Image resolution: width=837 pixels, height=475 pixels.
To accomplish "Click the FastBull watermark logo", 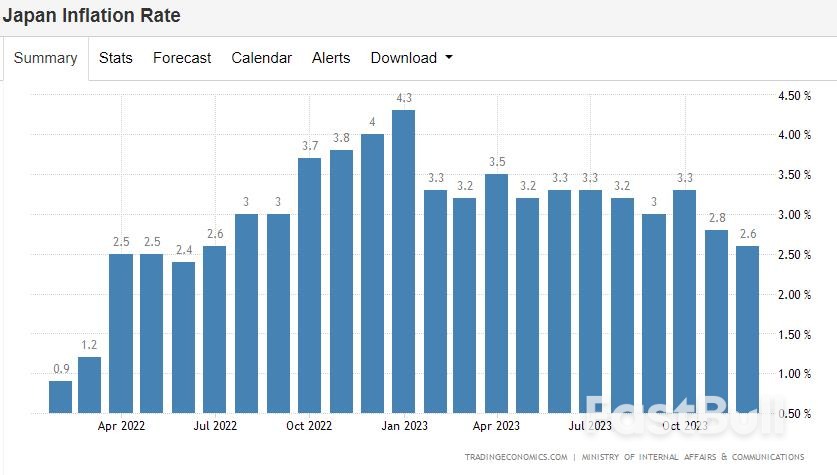I will (685, 415).
